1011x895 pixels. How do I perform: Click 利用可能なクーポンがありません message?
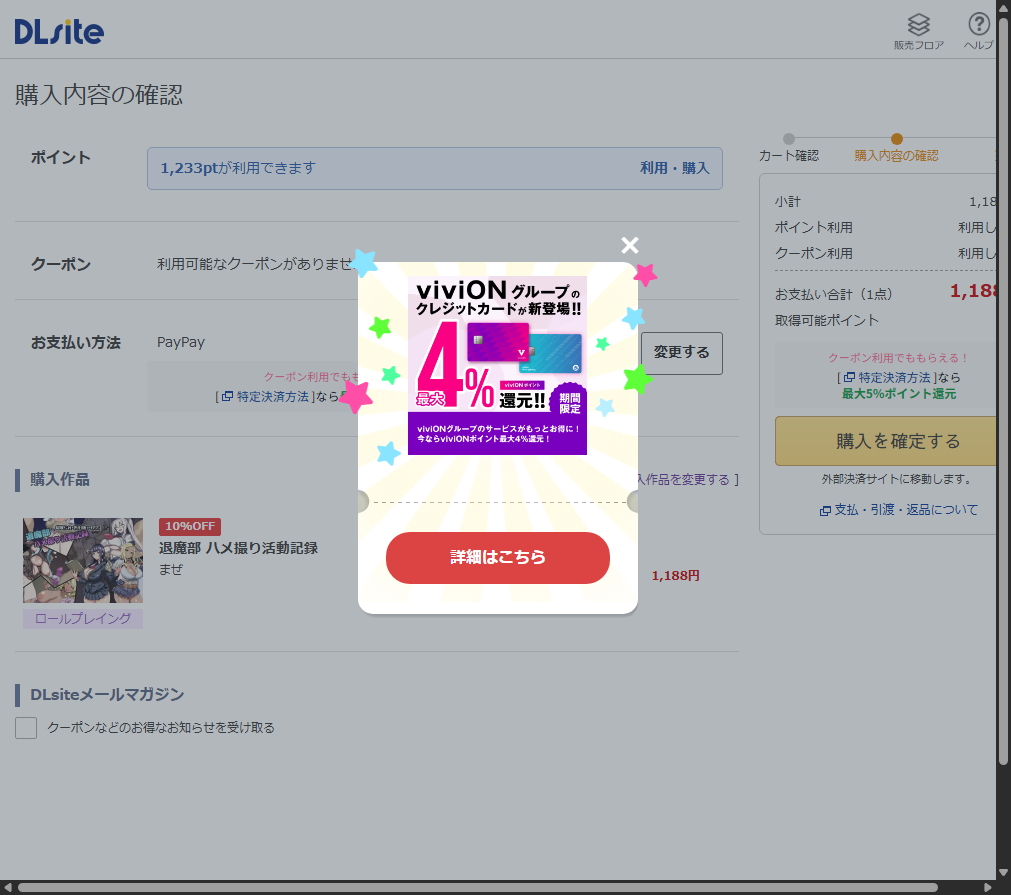point(256,264)
